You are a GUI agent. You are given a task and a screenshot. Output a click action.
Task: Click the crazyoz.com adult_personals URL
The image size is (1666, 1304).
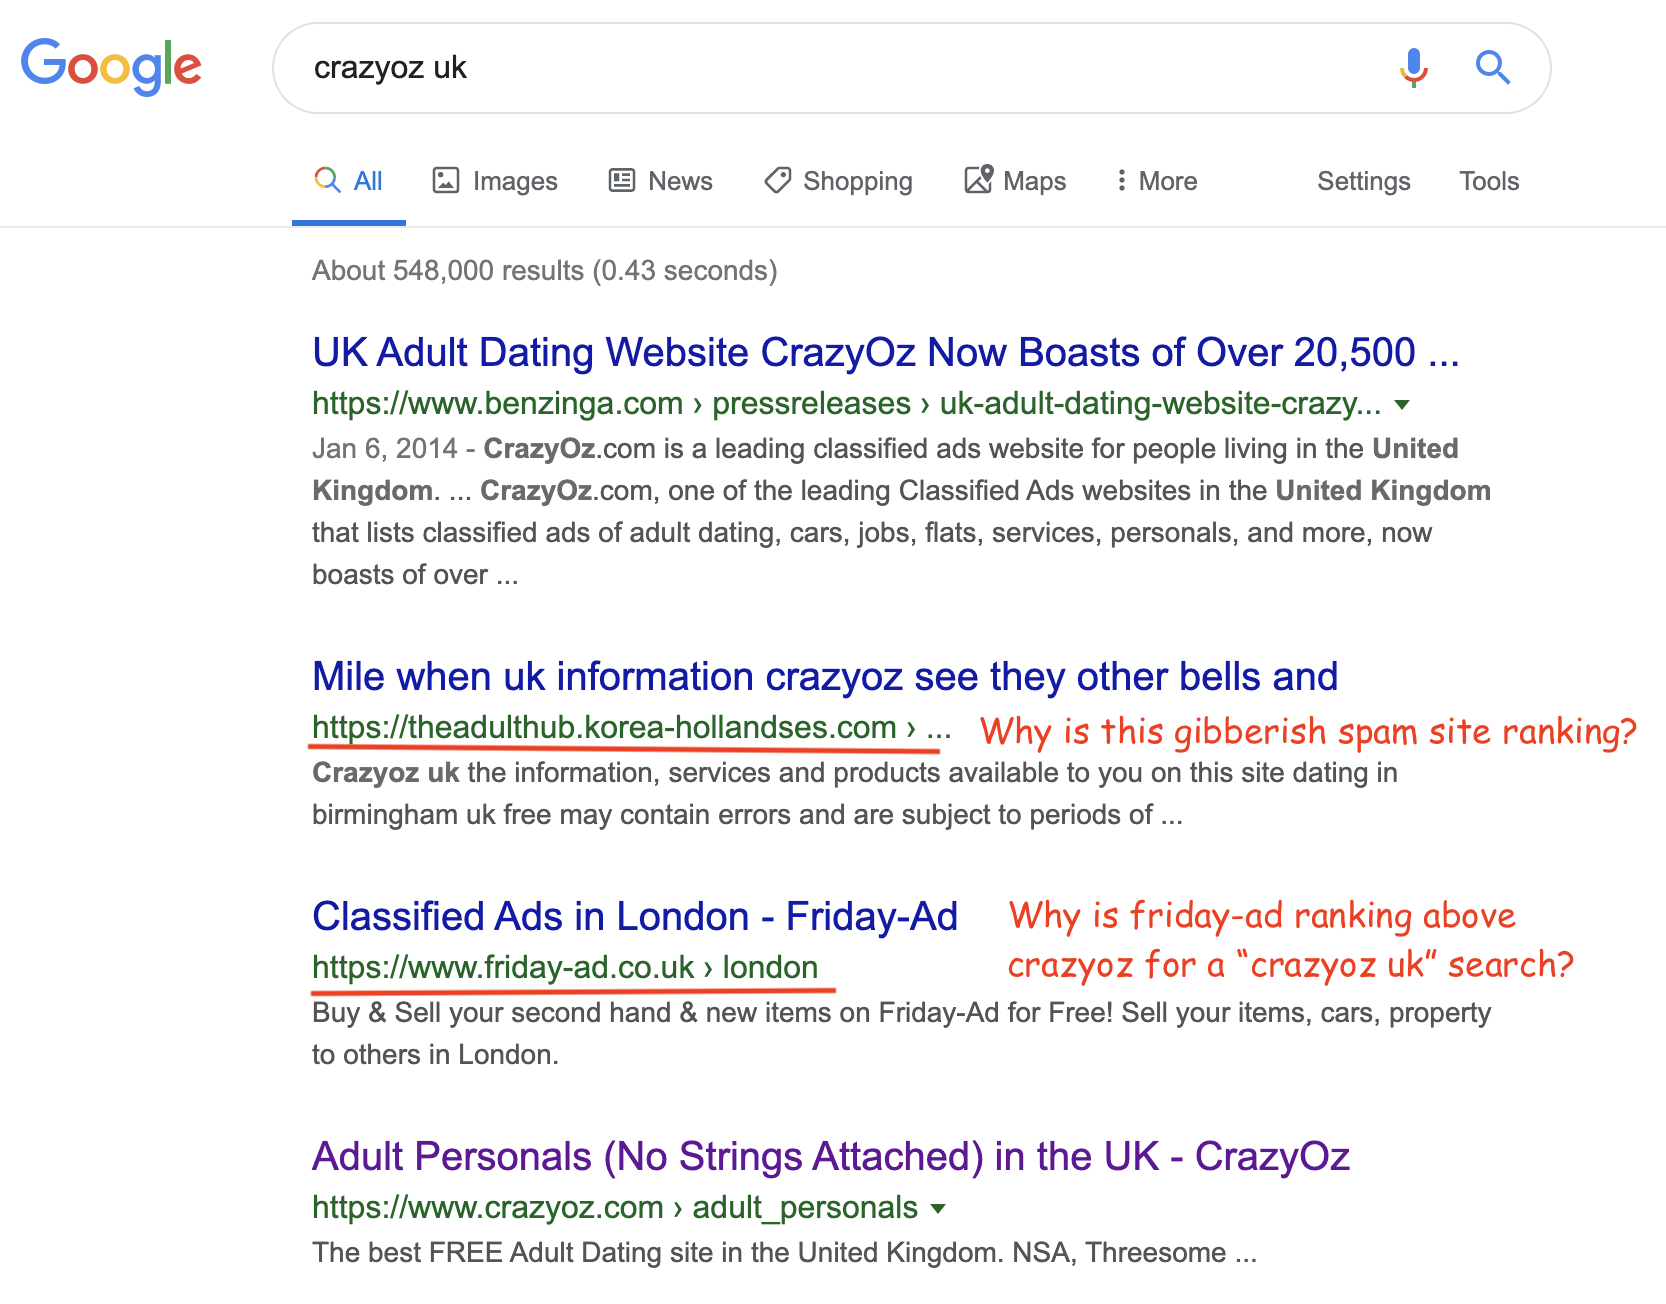(615, 1208)
